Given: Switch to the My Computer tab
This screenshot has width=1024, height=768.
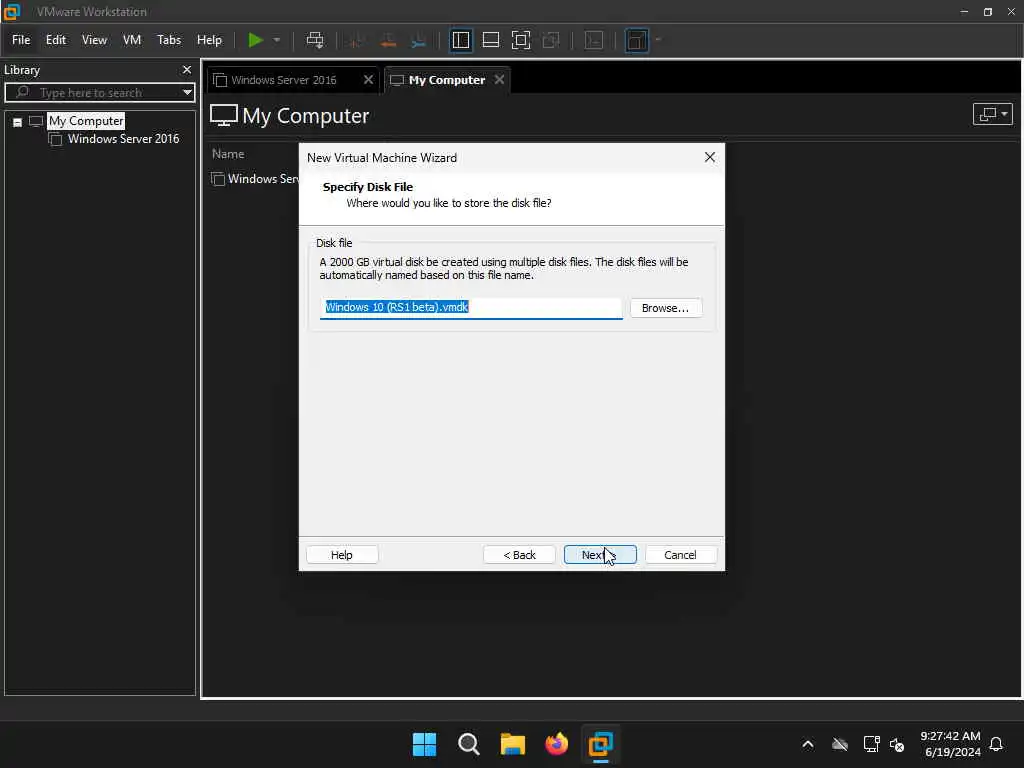Looking at the screenshot, I should (x=447, y=80).
